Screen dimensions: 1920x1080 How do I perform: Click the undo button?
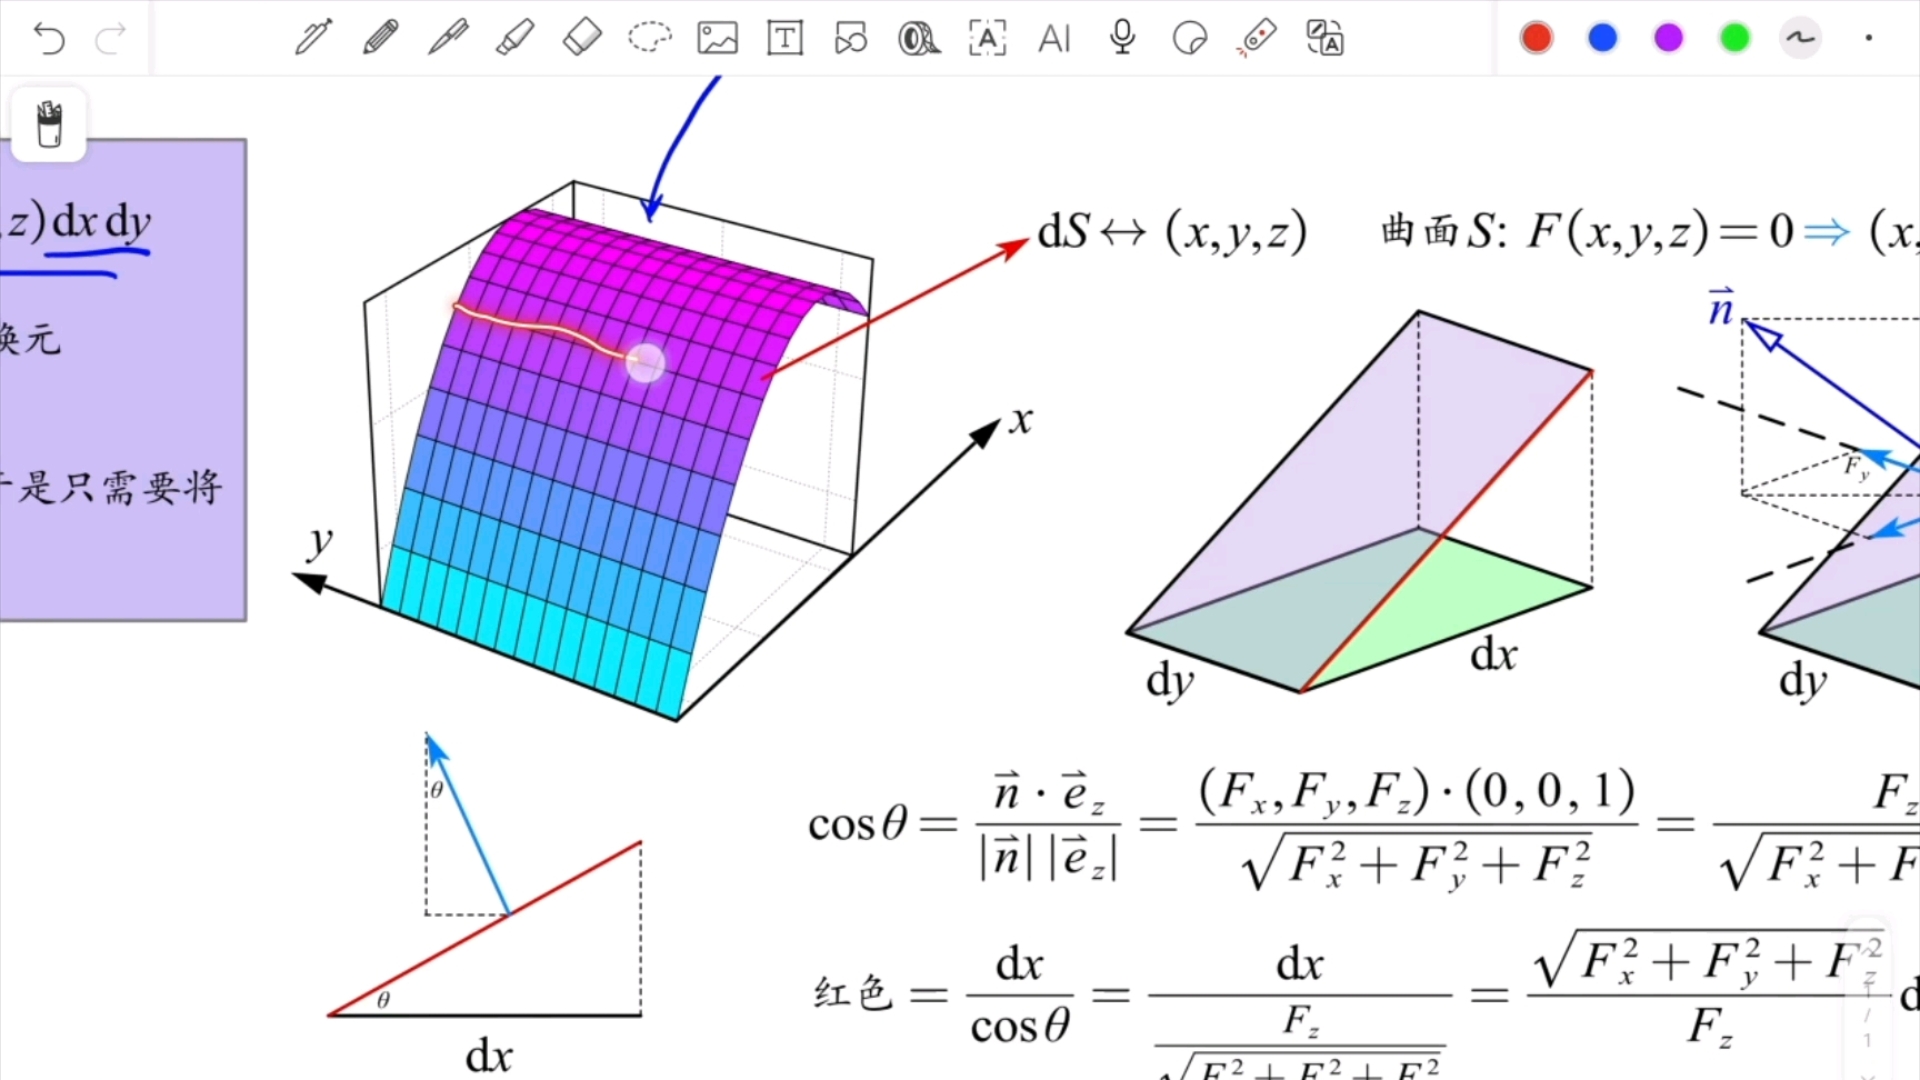coord(49,37)
